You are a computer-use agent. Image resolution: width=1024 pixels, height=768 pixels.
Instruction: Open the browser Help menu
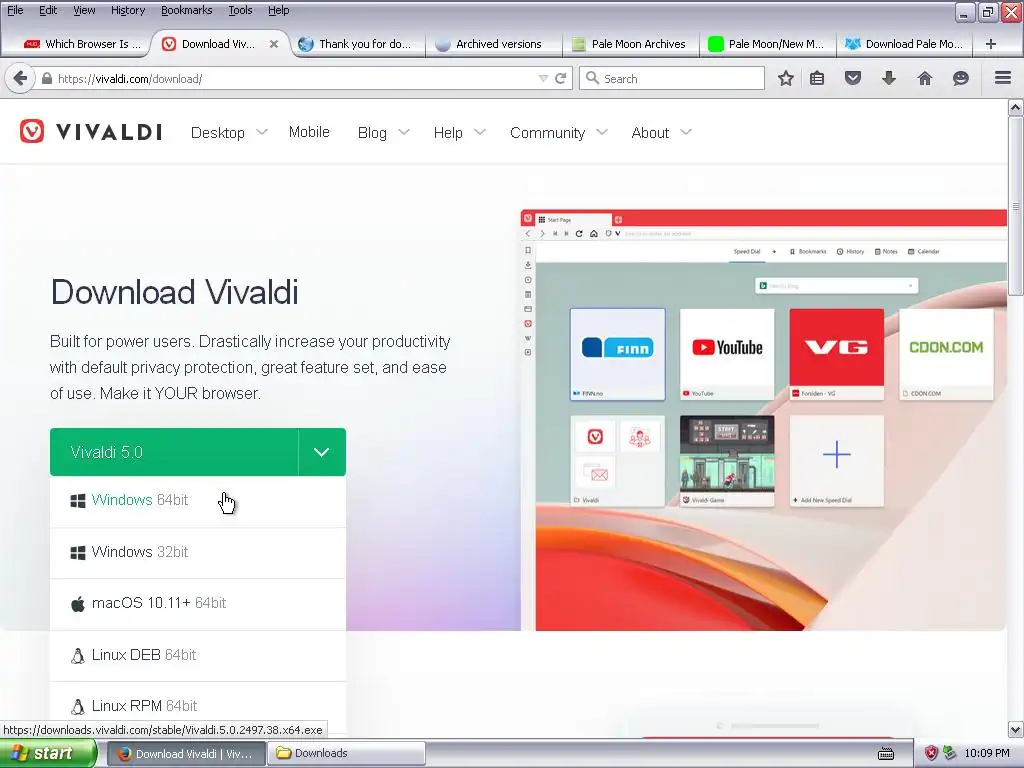pos(279,10)
